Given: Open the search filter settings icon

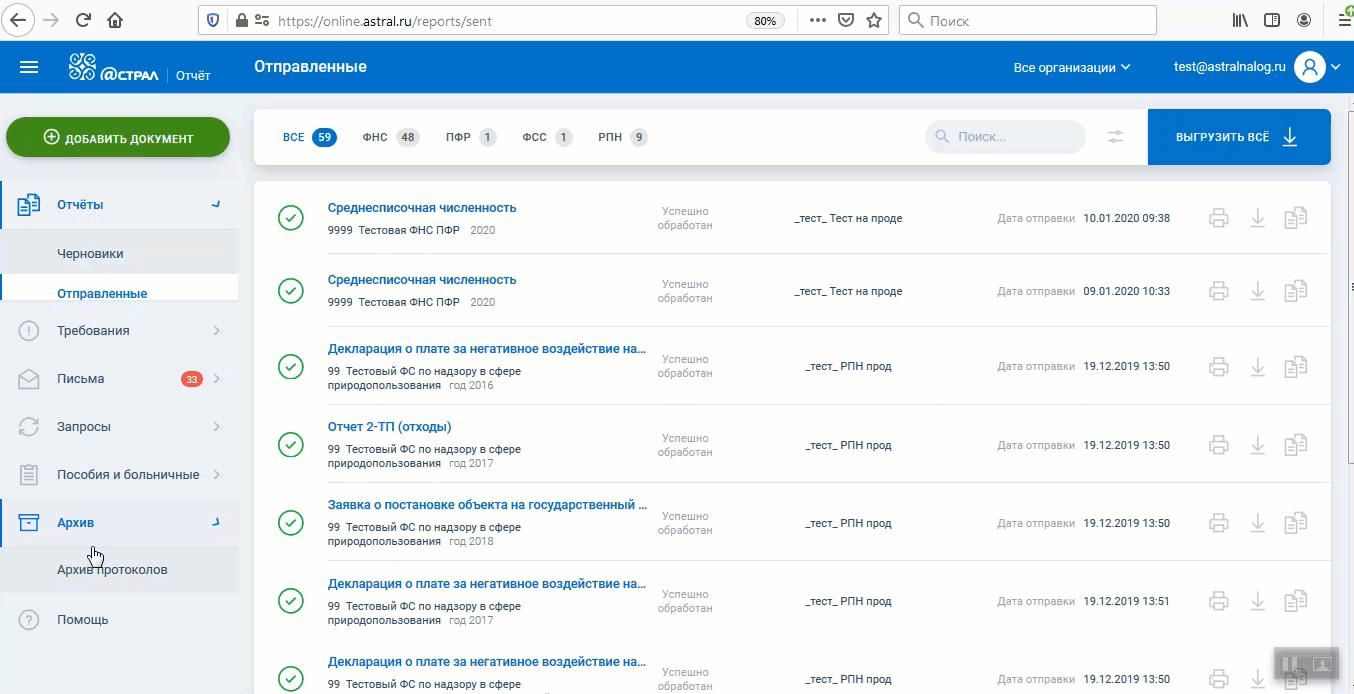Looking at the screenshot, I should tap(1116, 137).
